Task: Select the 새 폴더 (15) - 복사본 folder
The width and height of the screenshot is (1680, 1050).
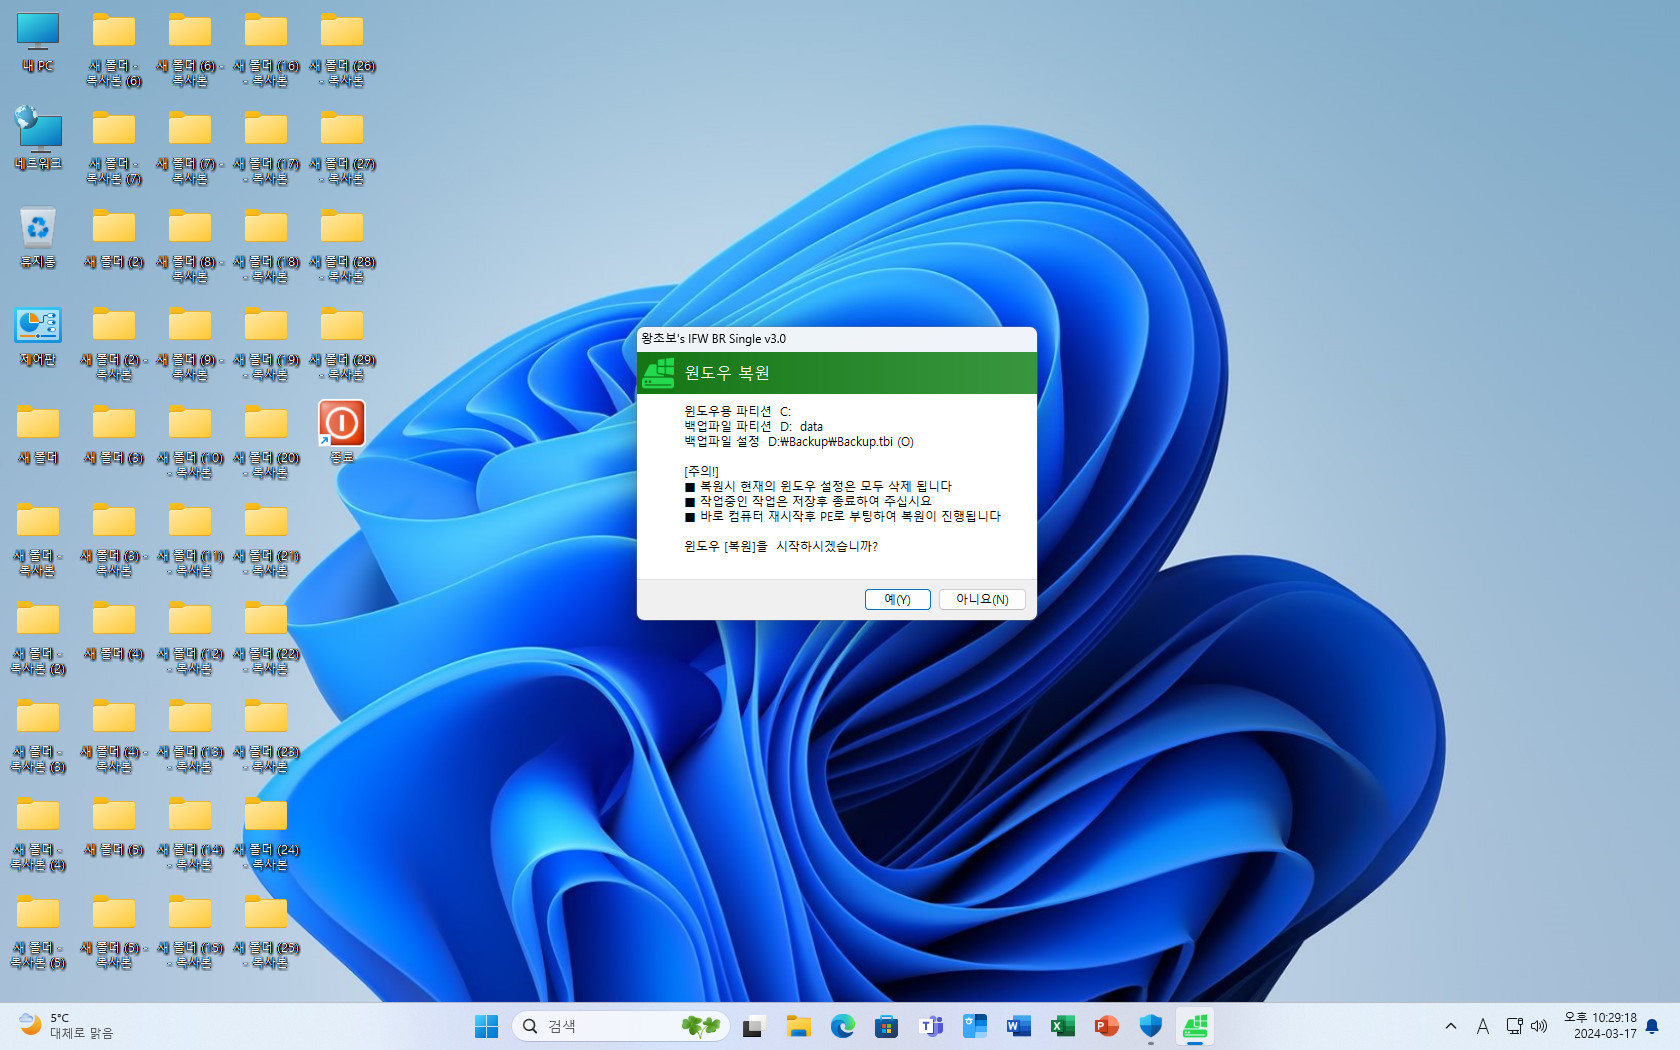Action: tap(190, 932)
